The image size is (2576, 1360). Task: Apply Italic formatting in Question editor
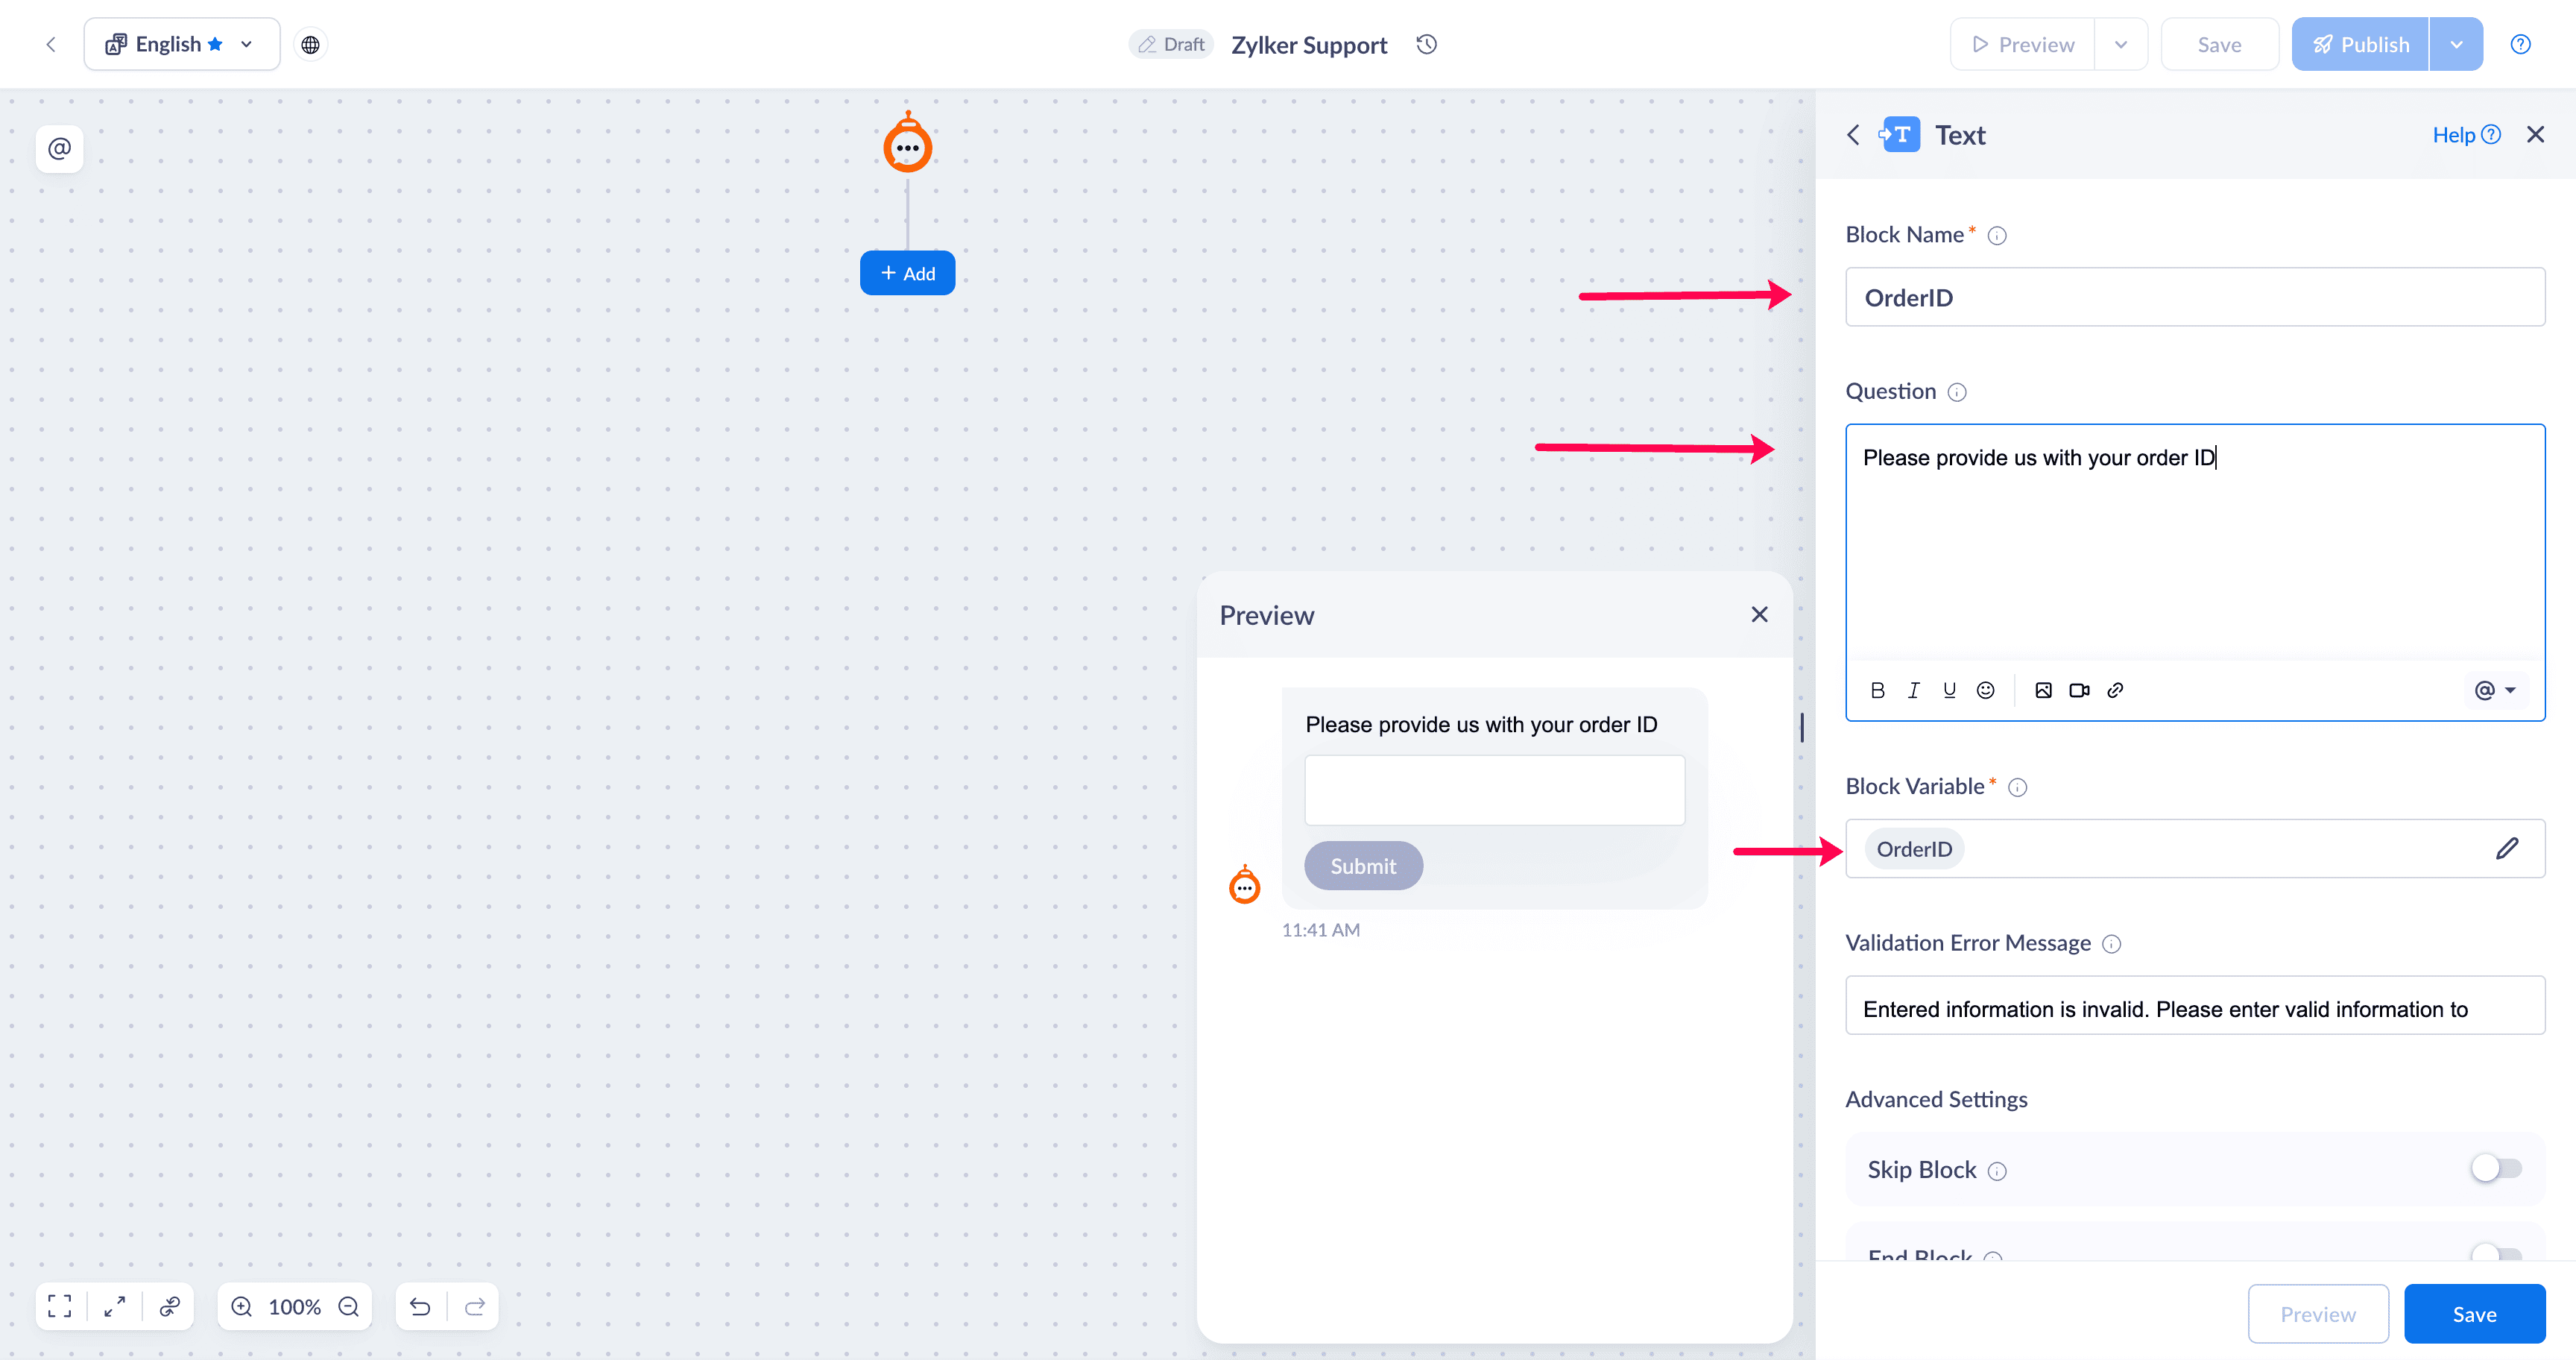point(1913,690)
